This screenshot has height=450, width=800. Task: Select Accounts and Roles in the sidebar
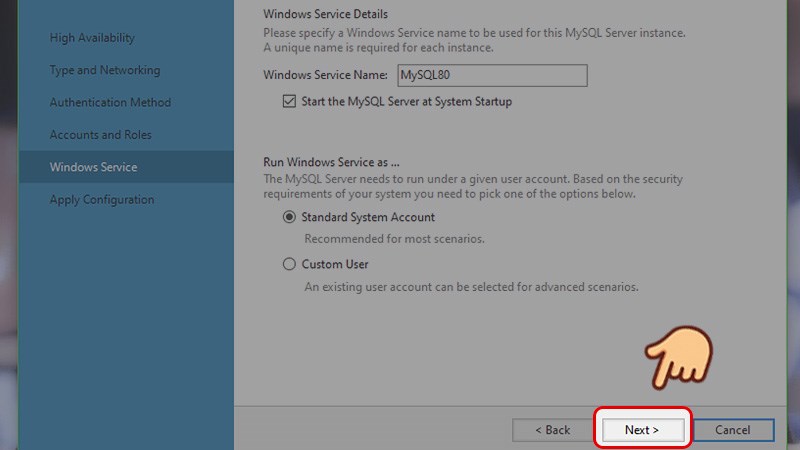101,135
